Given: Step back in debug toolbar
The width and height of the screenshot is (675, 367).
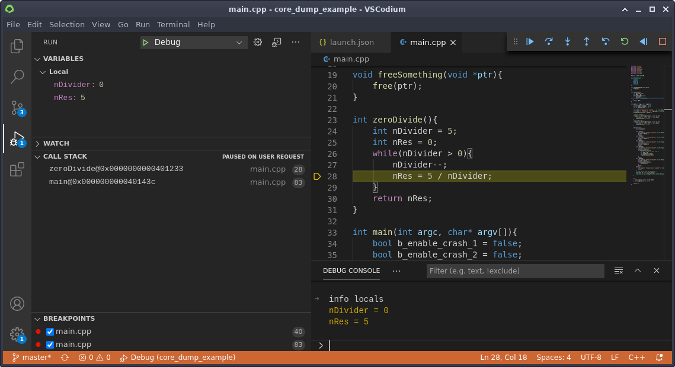Looking at the screenshot, I should tap(606, 42).
